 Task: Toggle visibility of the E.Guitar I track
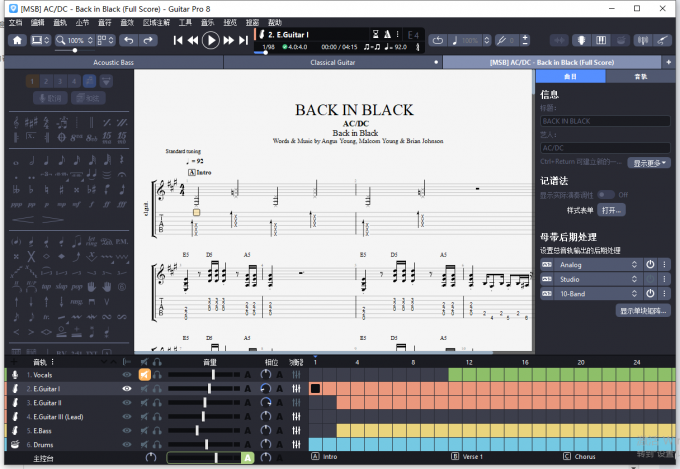[x=127, y=388]
